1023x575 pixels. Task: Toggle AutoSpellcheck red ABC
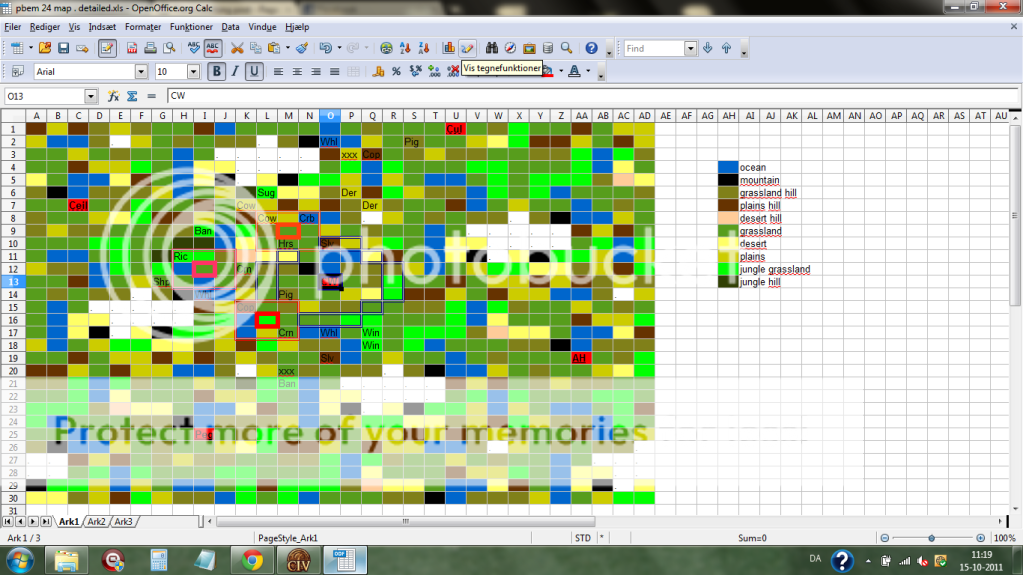tap(213, 48)
